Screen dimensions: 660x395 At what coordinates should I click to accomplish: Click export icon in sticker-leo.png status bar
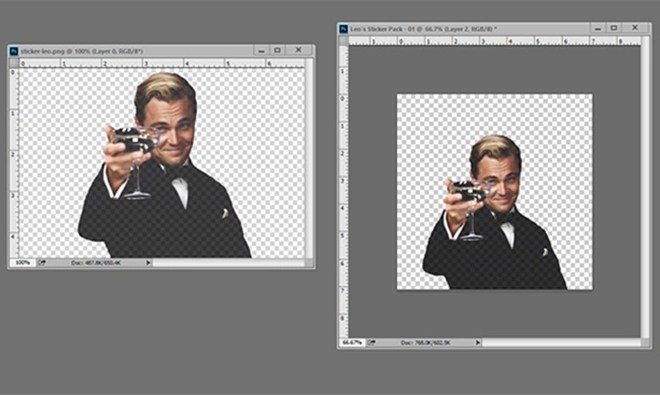pyautogui.click(x=42, y=263)
